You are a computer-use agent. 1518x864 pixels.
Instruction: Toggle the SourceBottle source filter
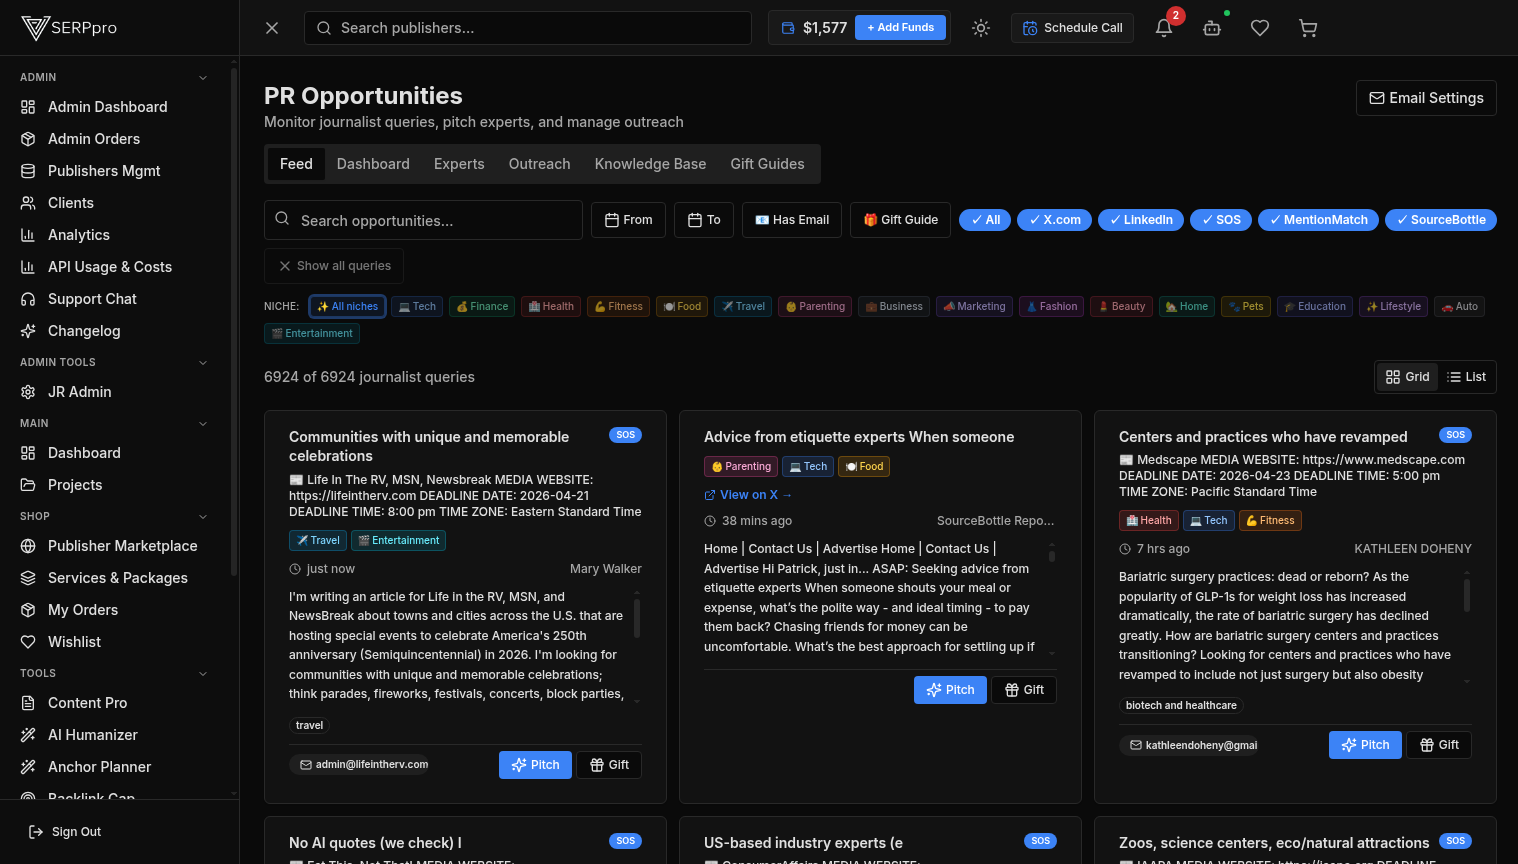click(1440, 219)
